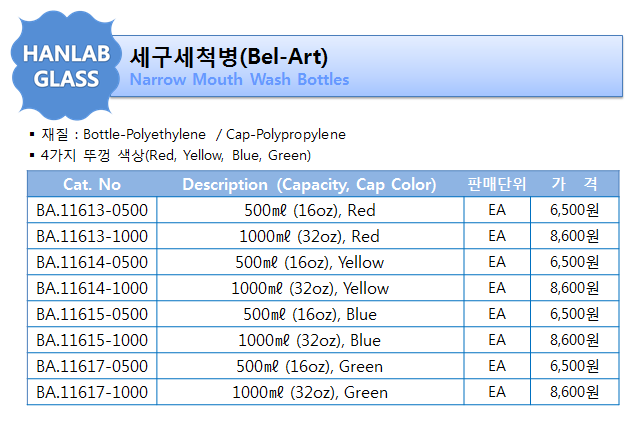Click the Narrow Mouth Wash Bottles subtitle

[239, 80]
